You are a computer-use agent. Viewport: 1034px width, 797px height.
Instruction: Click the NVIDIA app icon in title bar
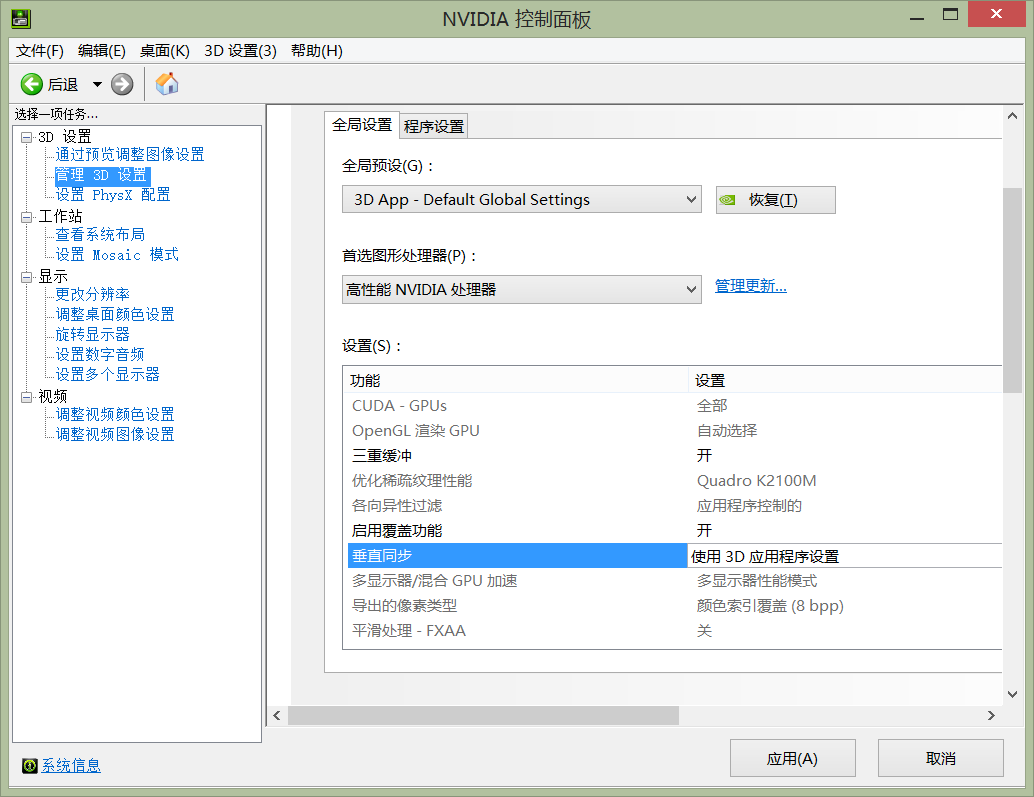click(x=21, y=18)
